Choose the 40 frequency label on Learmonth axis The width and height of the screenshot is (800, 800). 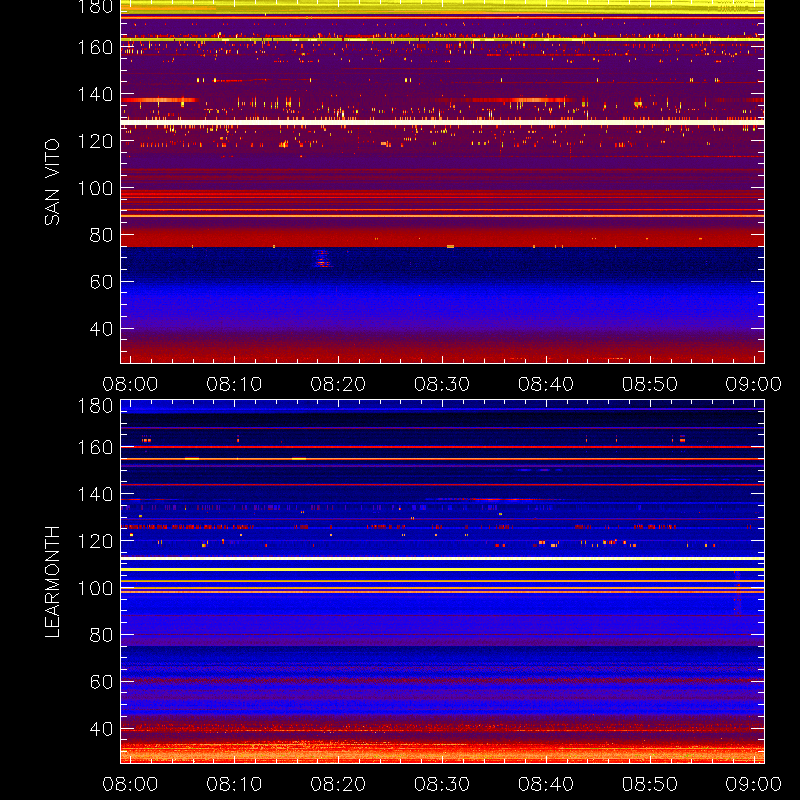coord(102,729)
